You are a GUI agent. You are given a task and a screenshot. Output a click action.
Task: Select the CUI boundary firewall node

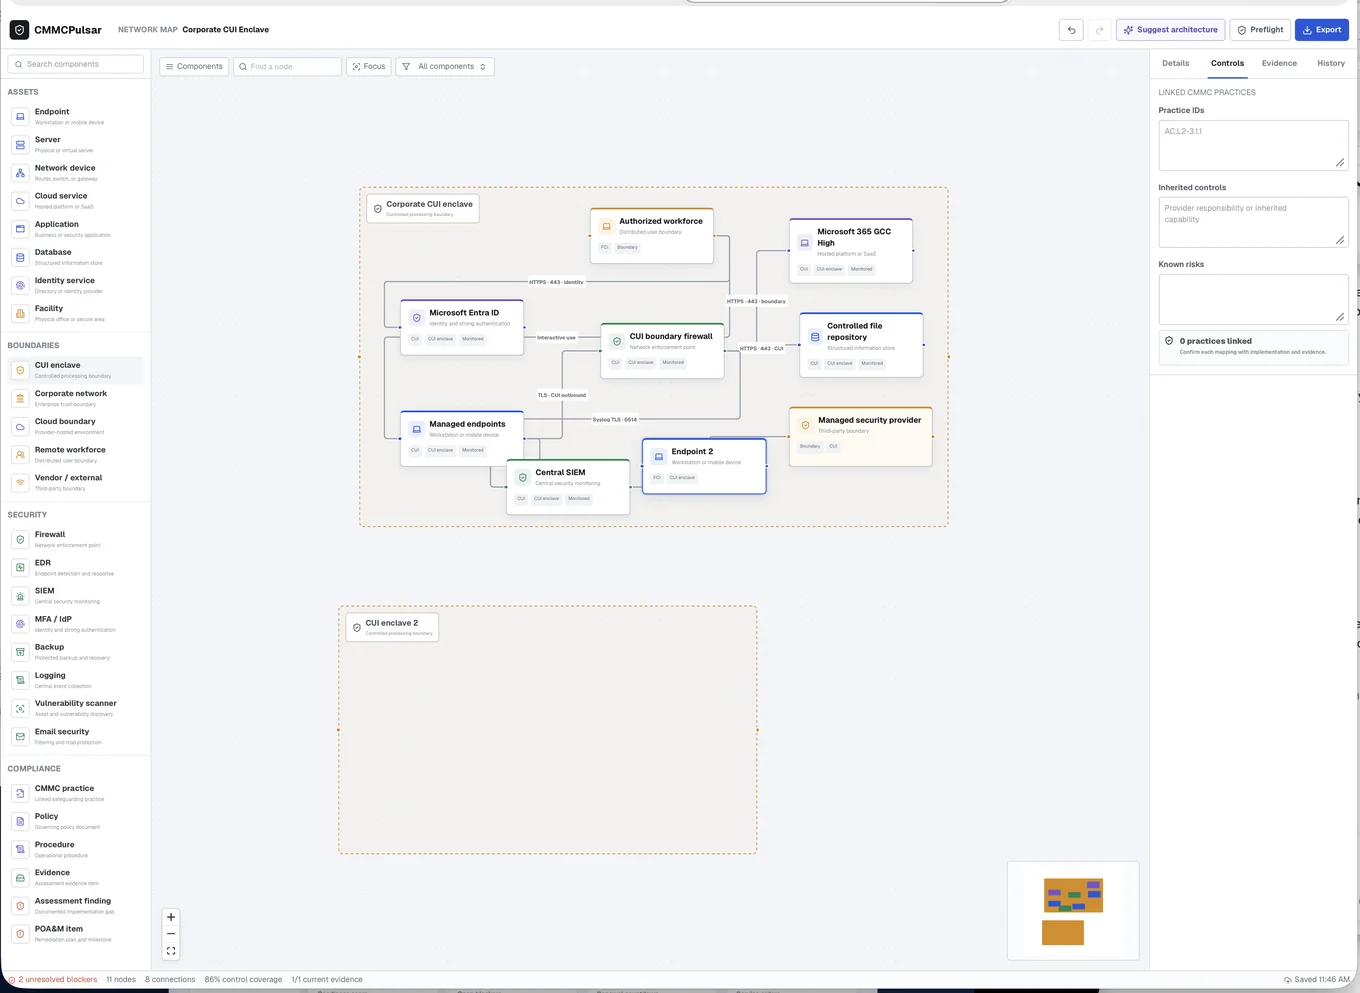point(662,350)
